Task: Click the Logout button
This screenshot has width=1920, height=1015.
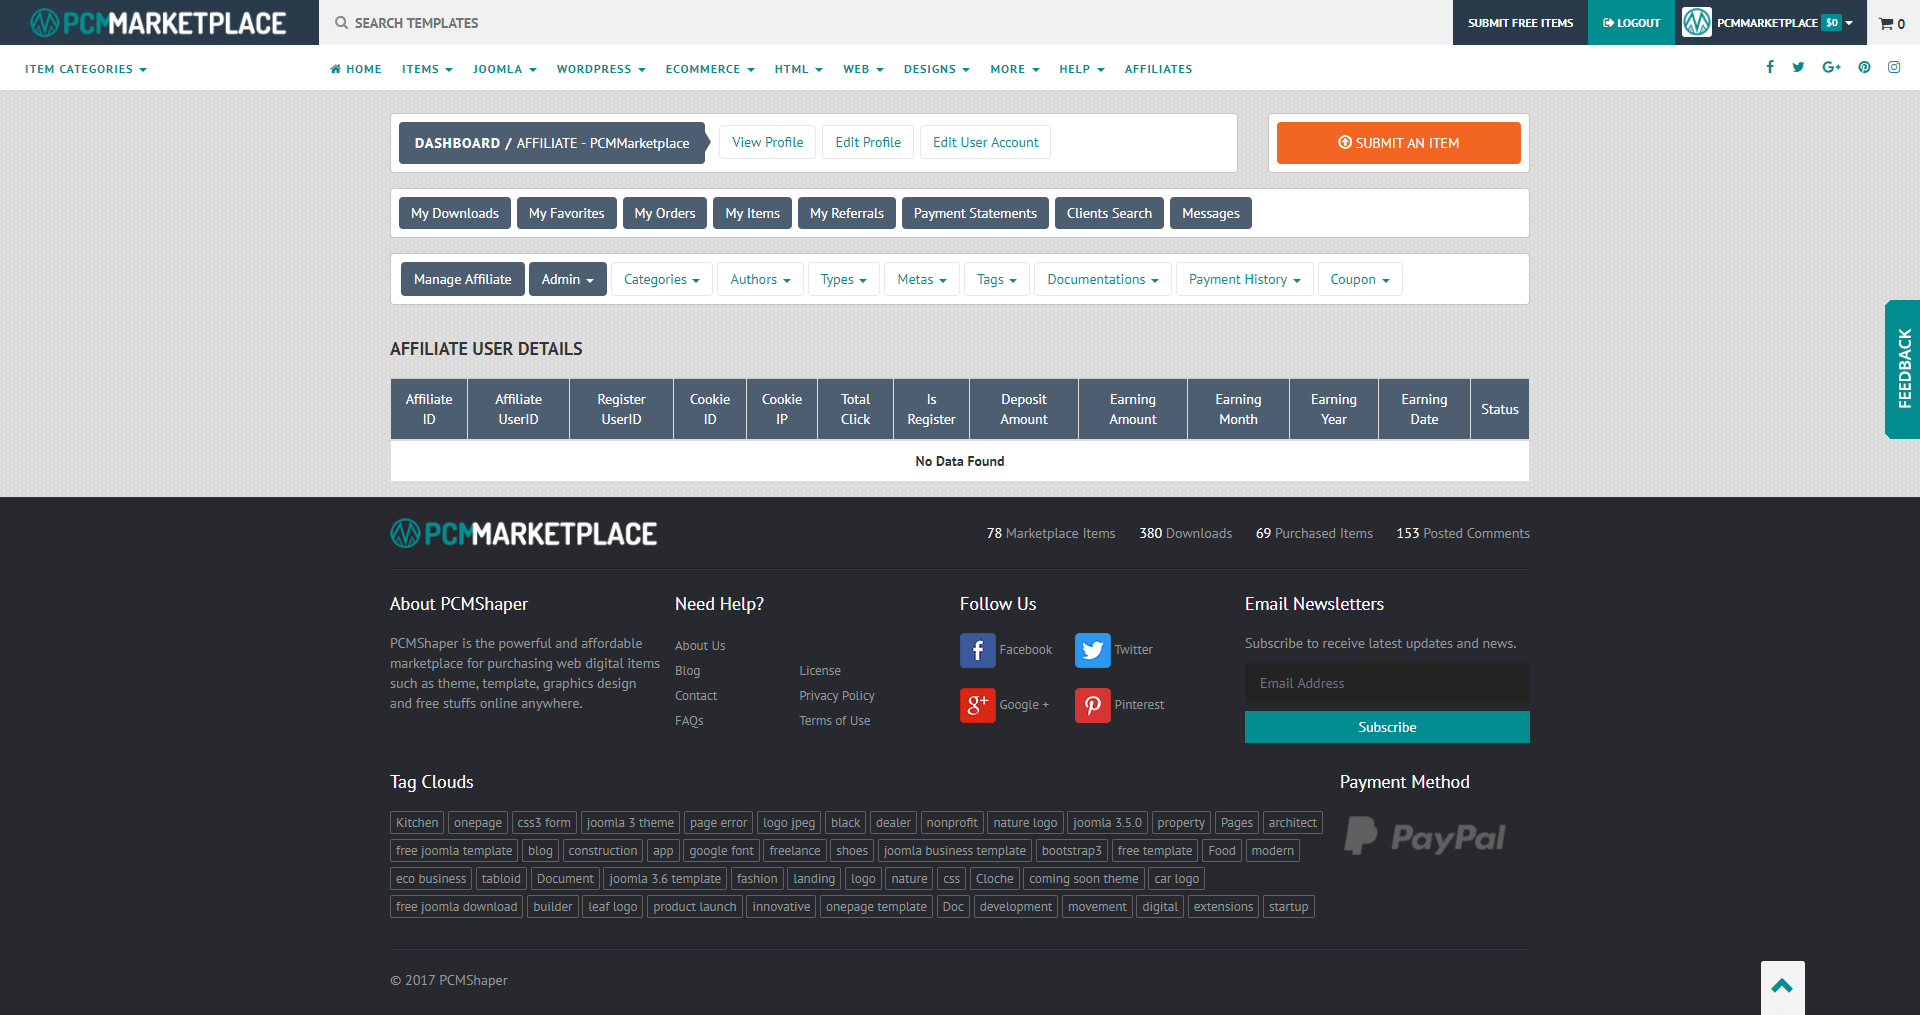Action: click(1631, 22)
